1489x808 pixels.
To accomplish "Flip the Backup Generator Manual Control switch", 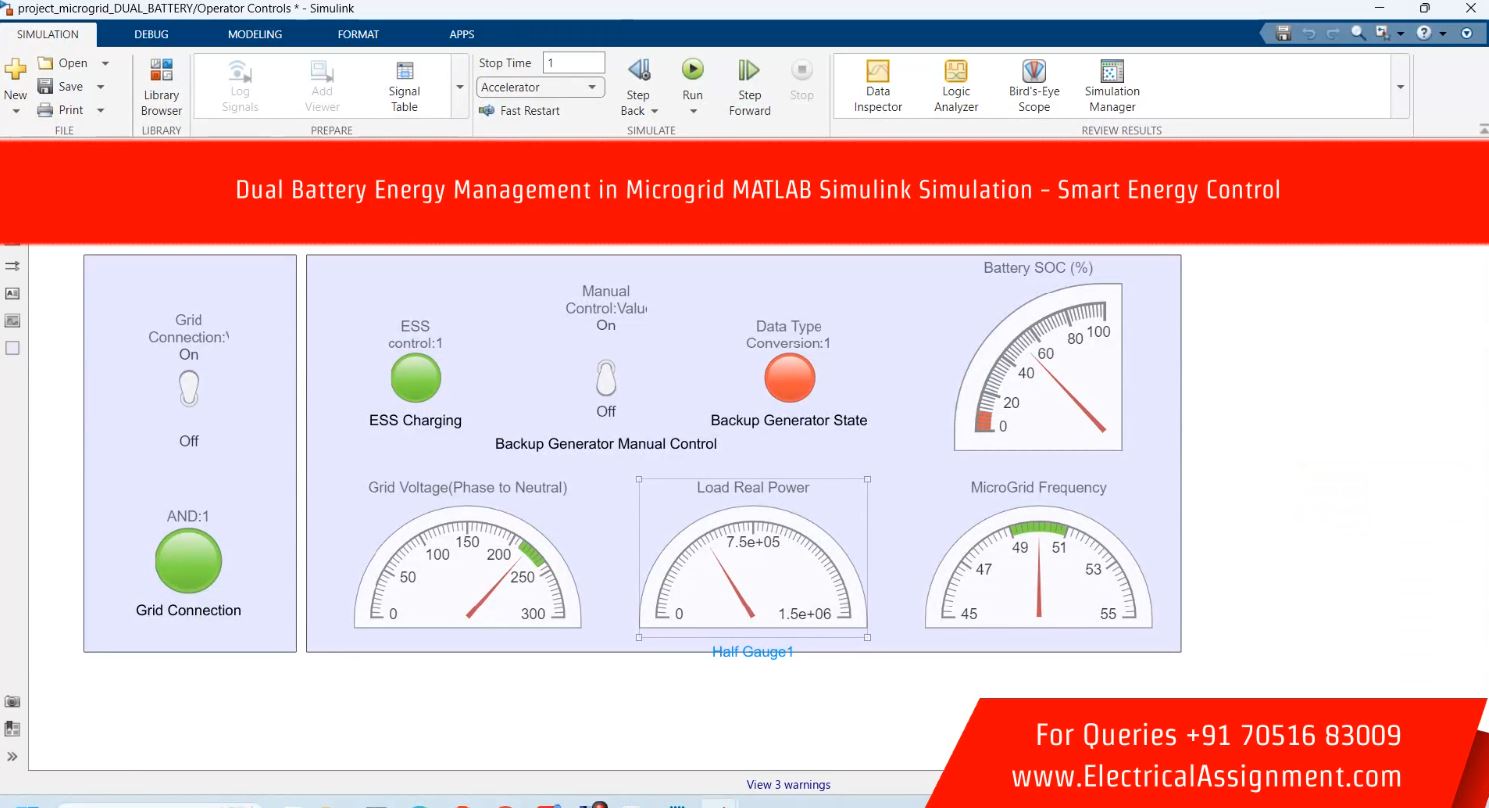I will coord(606,379).
